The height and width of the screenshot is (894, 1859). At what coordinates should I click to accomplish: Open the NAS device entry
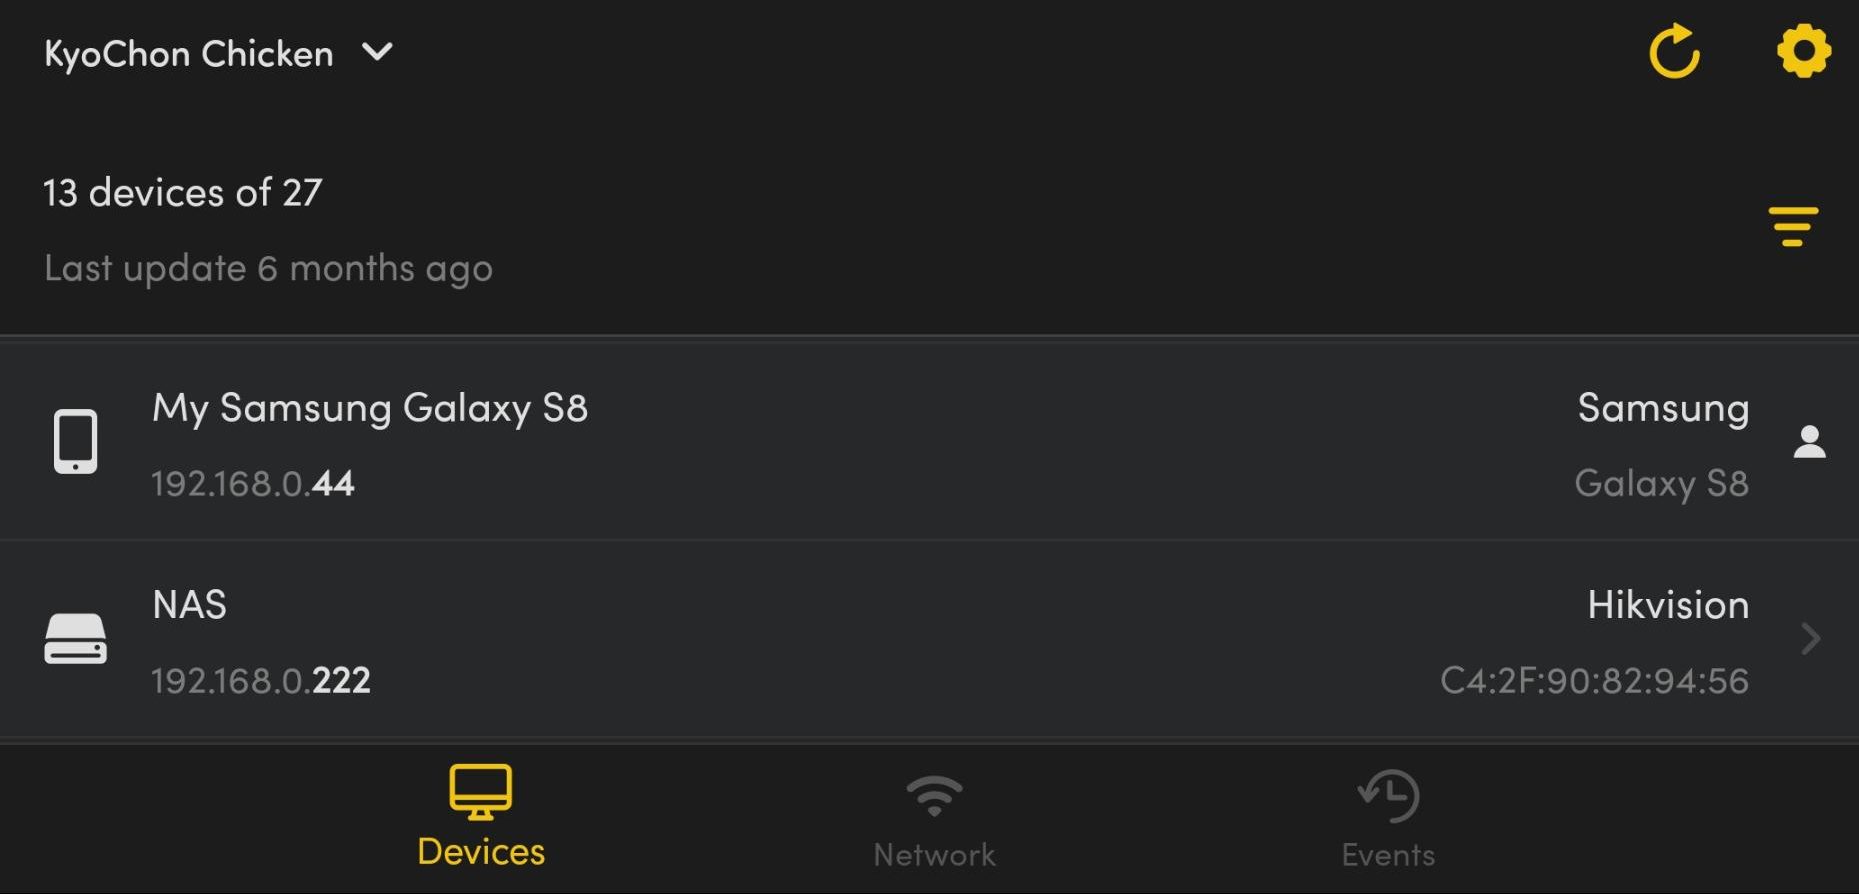tap(700, 639)
